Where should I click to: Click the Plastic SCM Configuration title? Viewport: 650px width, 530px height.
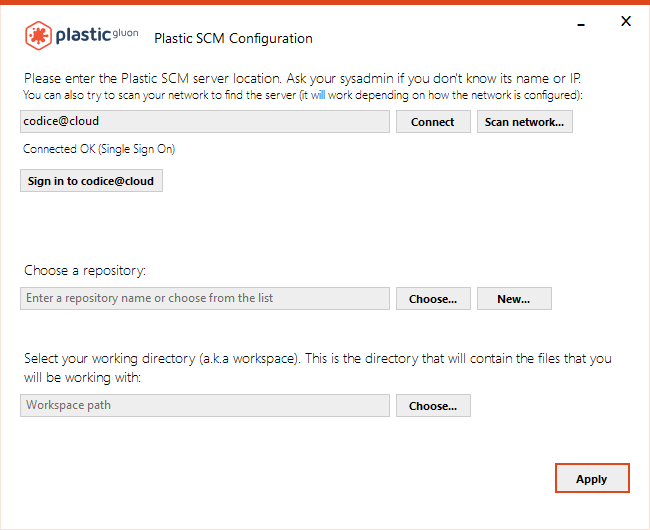233,39
